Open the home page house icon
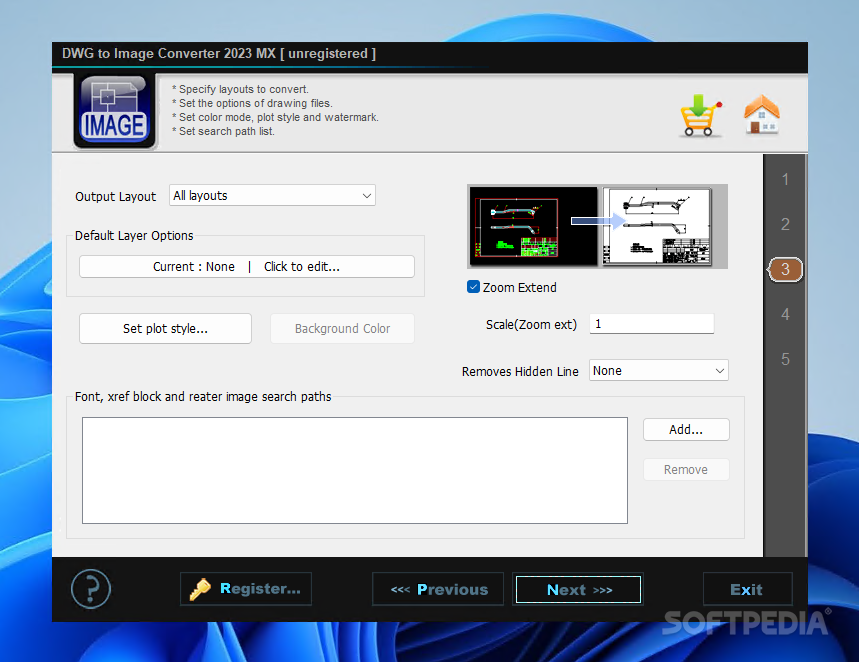The width and height of the screenshot is (859, 662). (761, 115)
